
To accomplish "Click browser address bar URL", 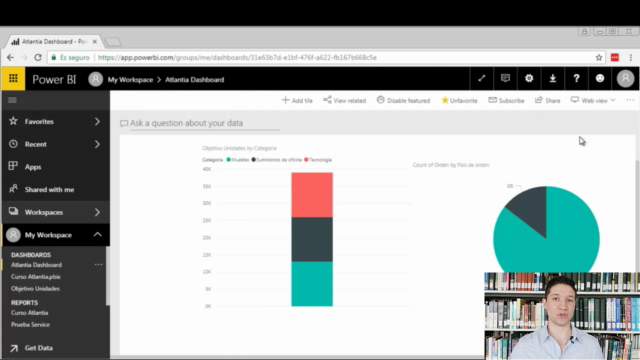I will point(237,58).
